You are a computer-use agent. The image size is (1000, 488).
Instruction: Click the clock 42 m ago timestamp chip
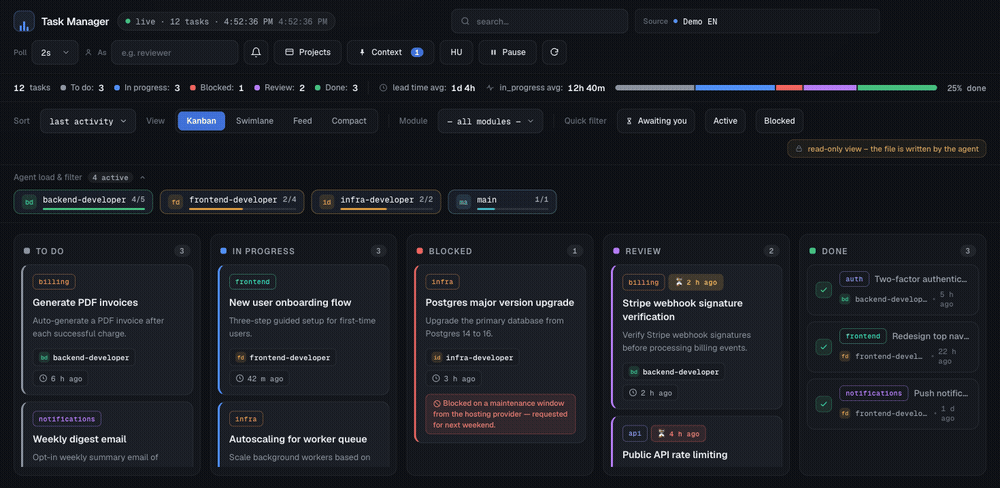259,378
